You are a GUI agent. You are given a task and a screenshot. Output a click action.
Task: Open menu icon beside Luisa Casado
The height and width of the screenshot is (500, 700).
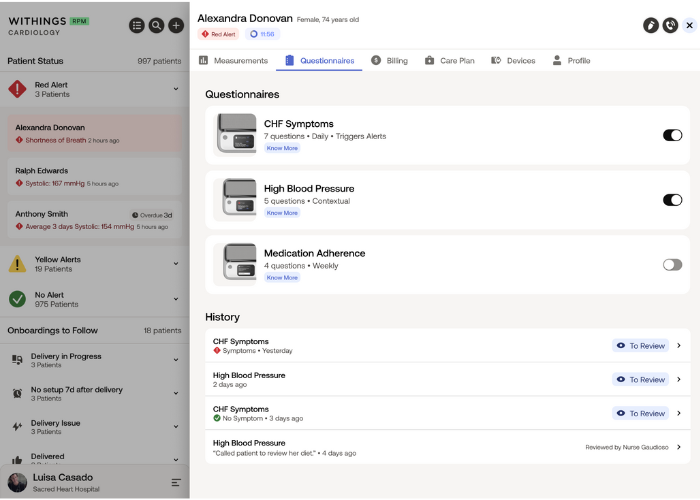pos(176,482)
